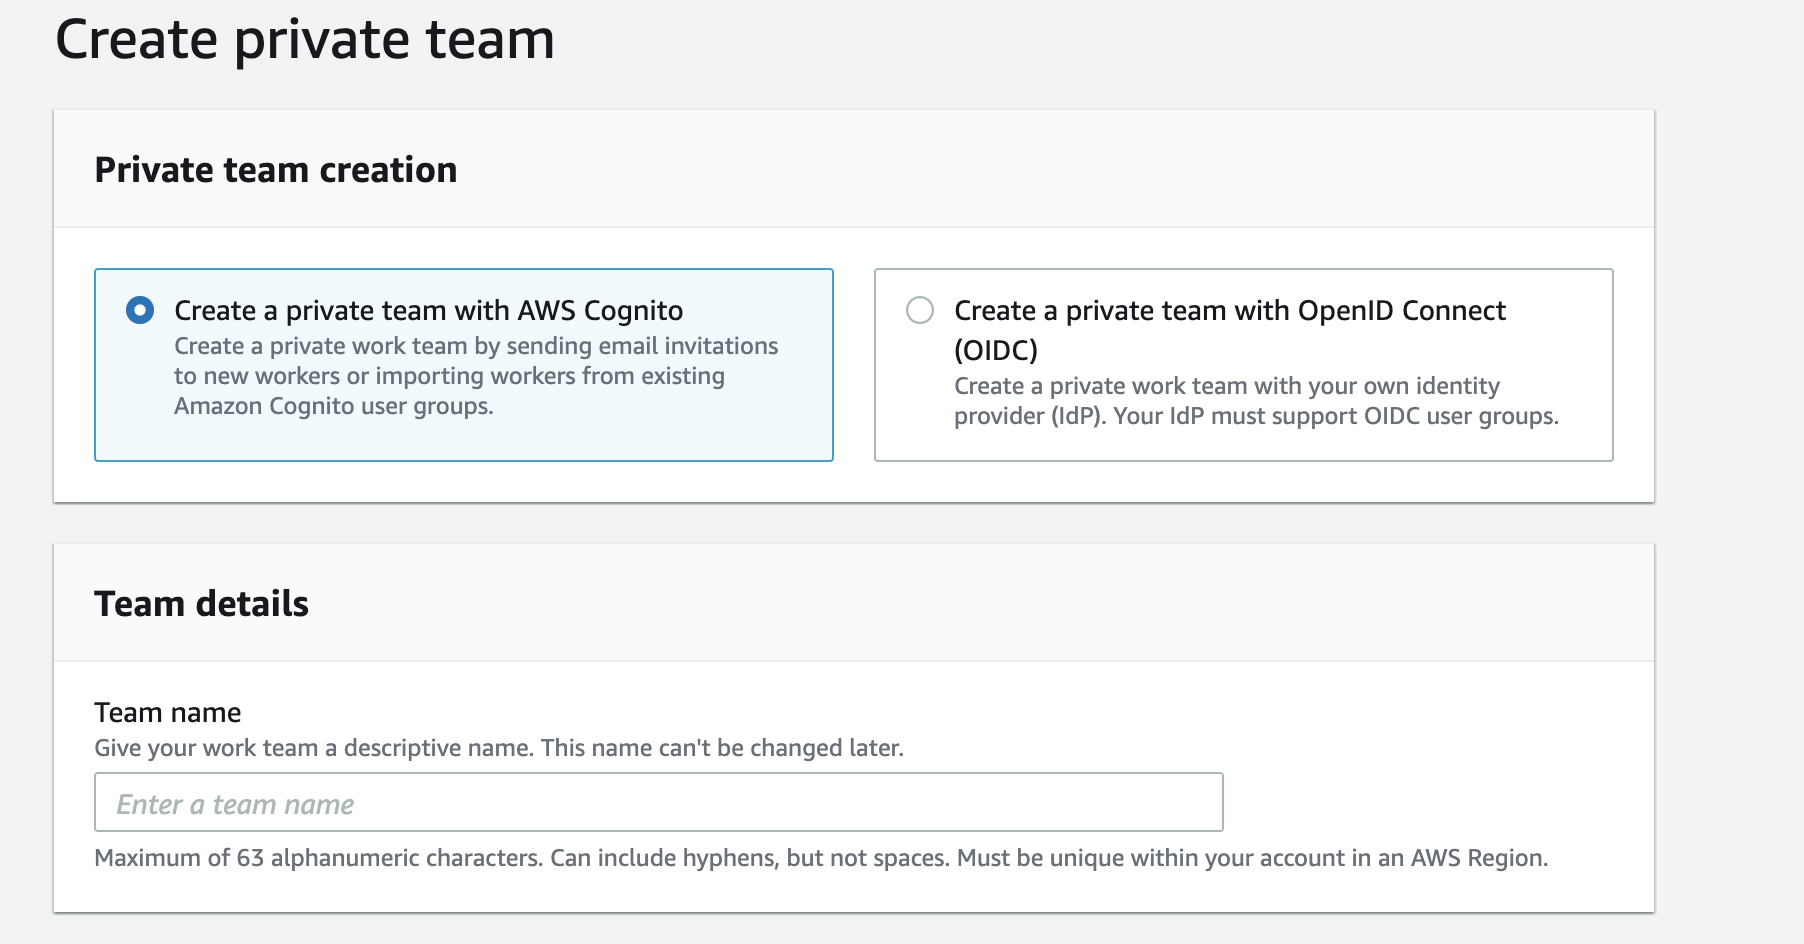Image resolution: width=1804 pixels, height=944 pixels.
Task: Click the 'Team name' field label
Action: [x=168, y=713]
